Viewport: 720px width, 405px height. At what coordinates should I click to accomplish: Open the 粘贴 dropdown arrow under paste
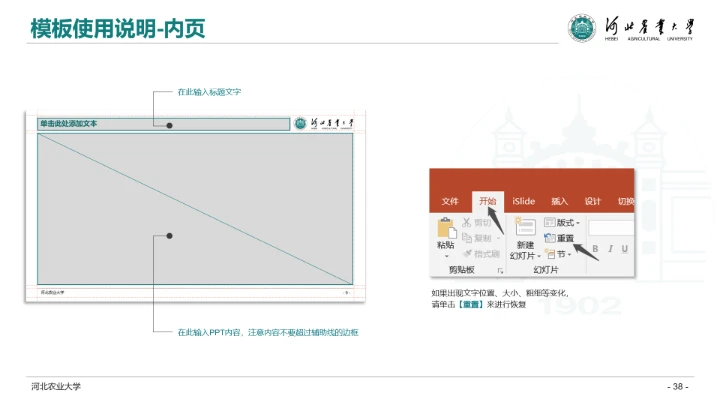tap(446, 256)
